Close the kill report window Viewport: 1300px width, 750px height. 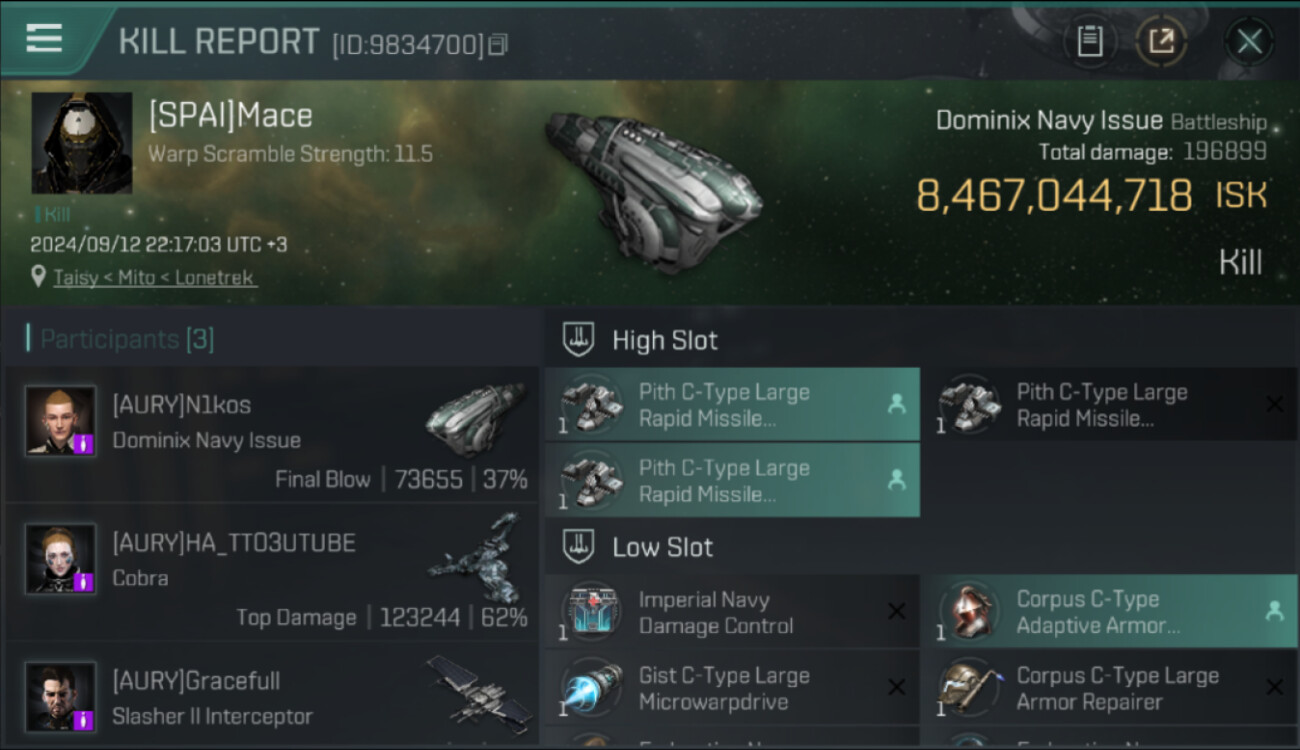(1249, 41)
